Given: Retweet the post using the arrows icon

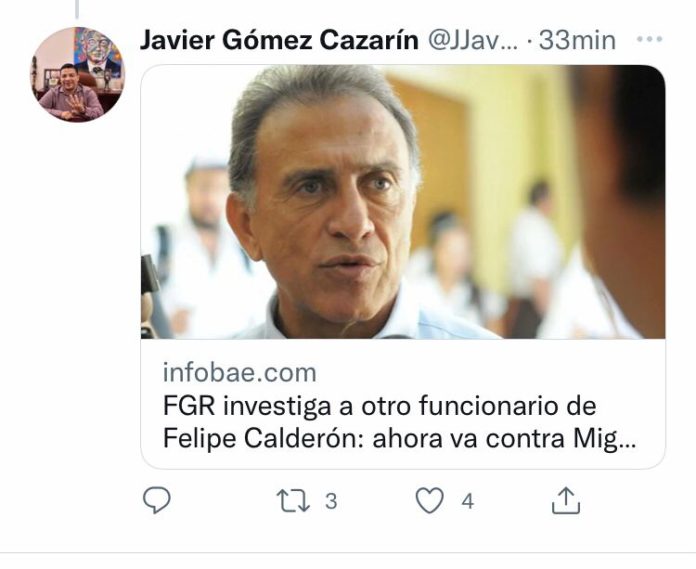Looking at the screenshot, I should coord(293,501).
